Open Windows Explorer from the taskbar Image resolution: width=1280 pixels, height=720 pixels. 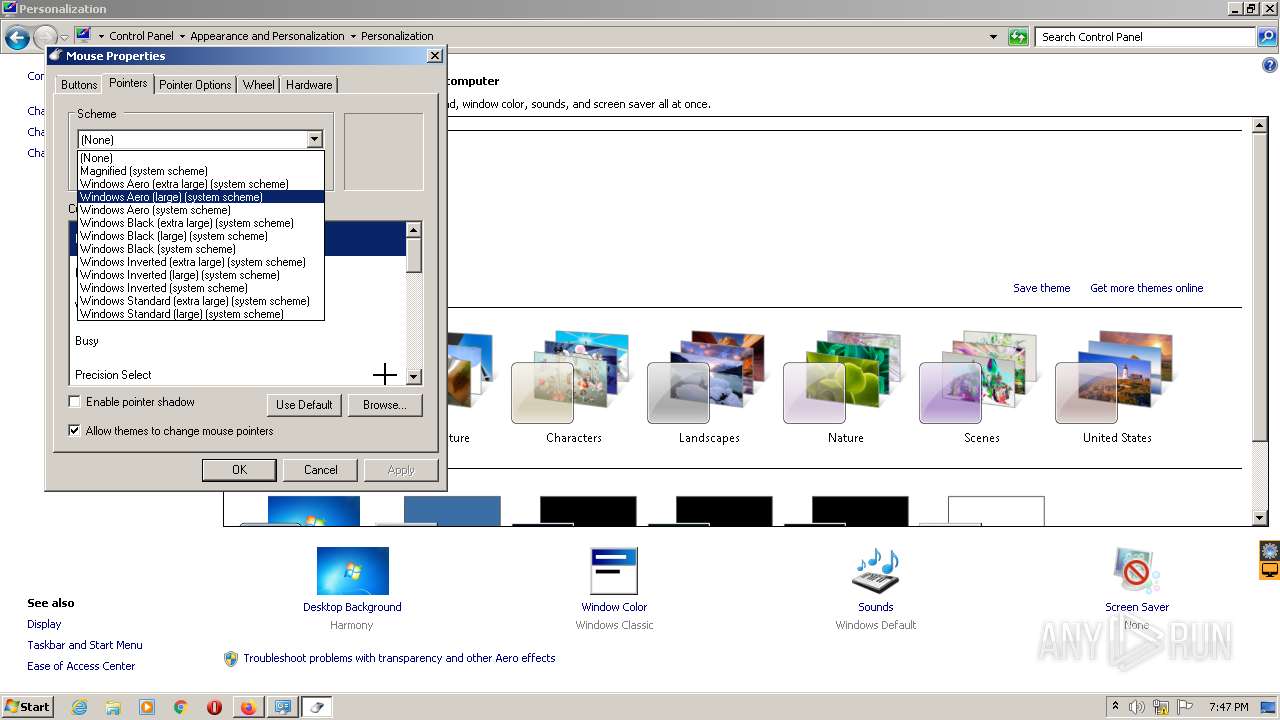[x=113, y=707]
